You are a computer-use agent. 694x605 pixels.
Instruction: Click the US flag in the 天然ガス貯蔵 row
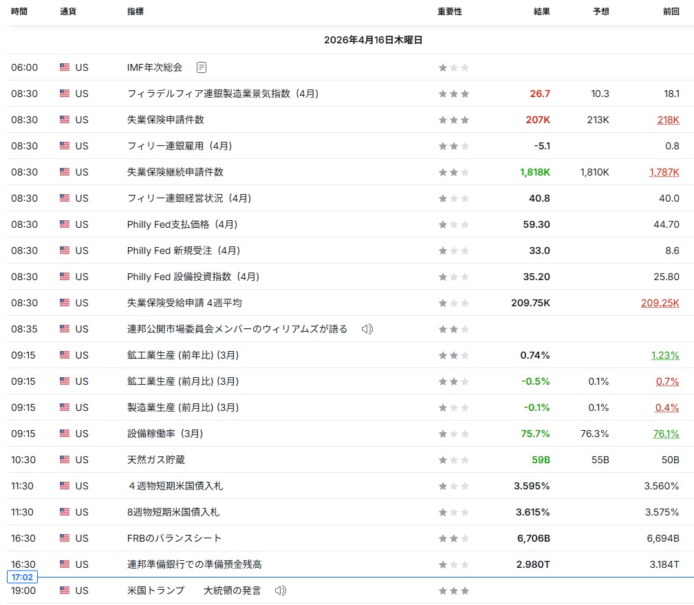(65, 459)
